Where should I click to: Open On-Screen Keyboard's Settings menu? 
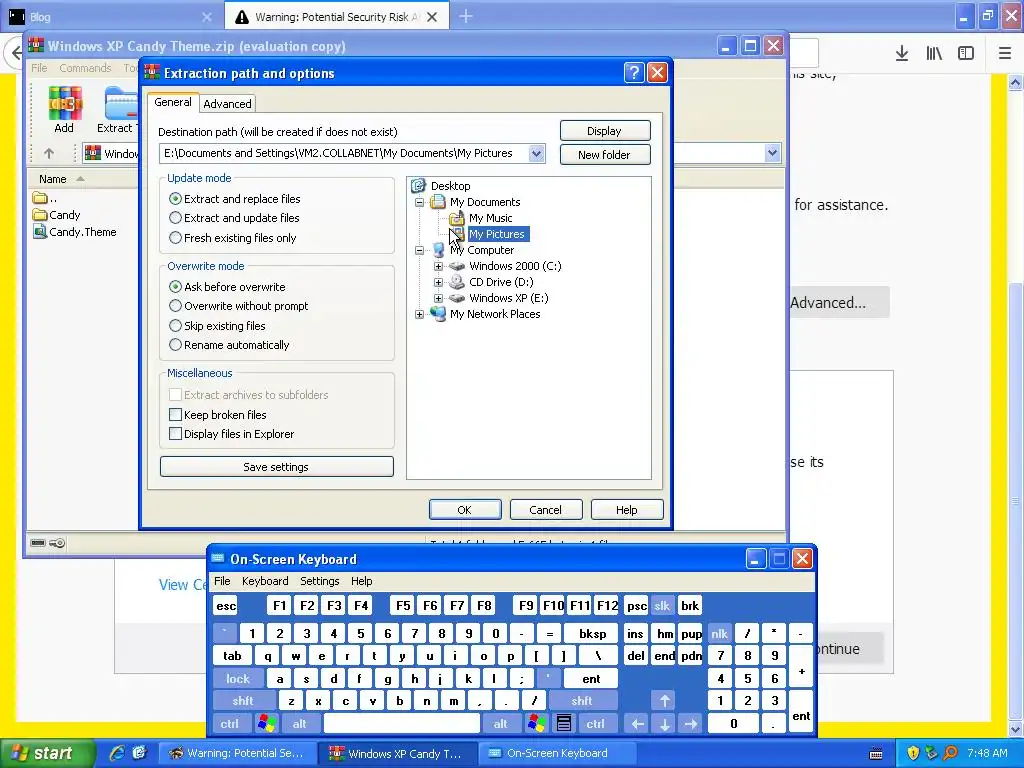pyautogui.click(x=319, y=581)
